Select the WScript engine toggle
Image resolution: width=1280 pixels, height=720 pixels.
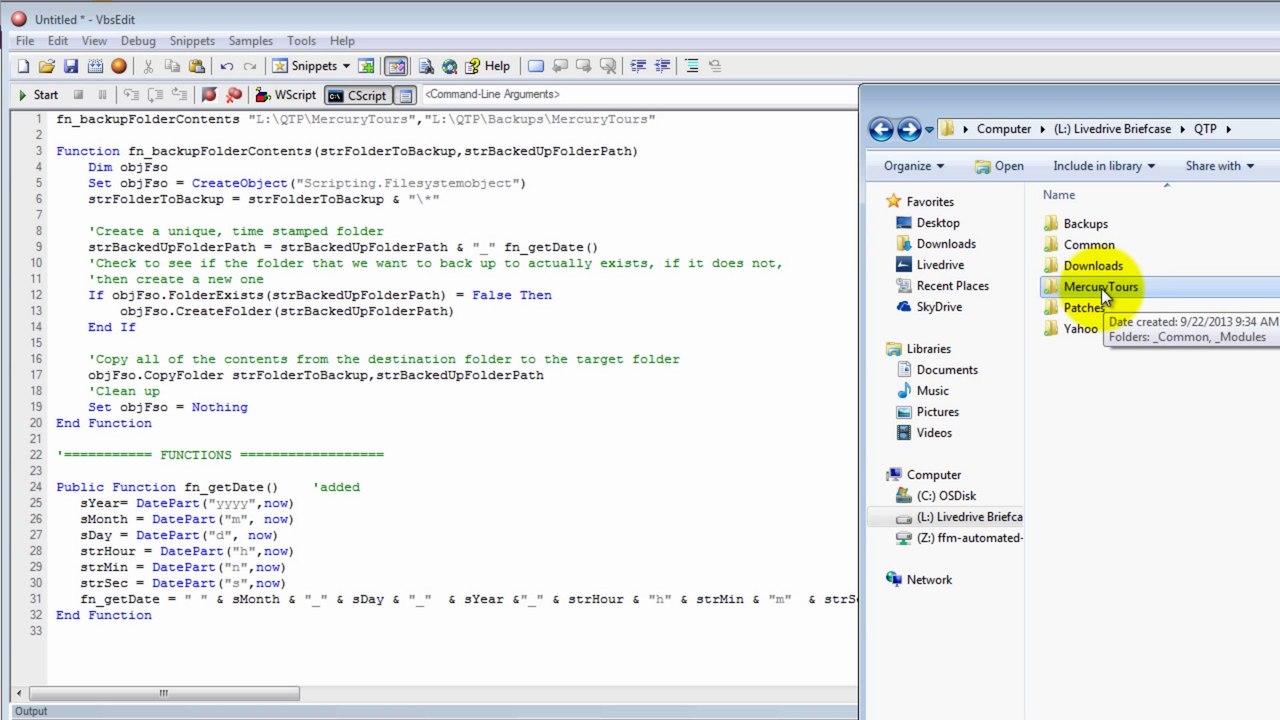pyautogui.click(x=286, y=95)
